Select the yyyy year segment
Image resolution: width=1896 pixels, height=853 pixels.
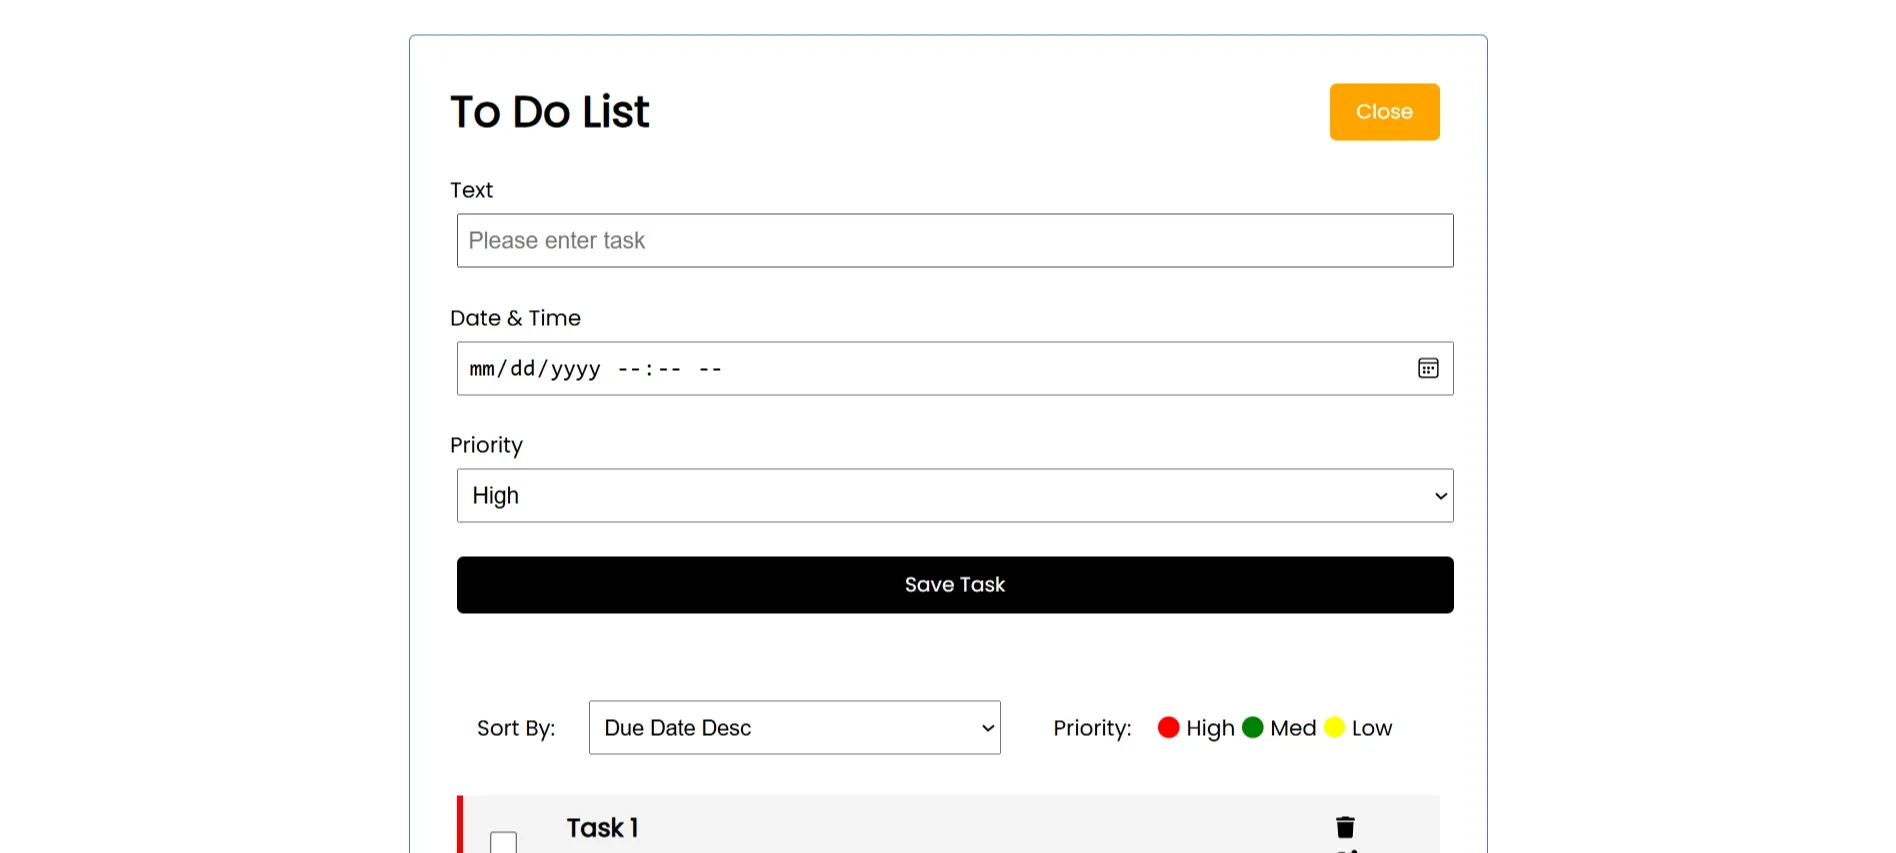[x=575, y=369]
